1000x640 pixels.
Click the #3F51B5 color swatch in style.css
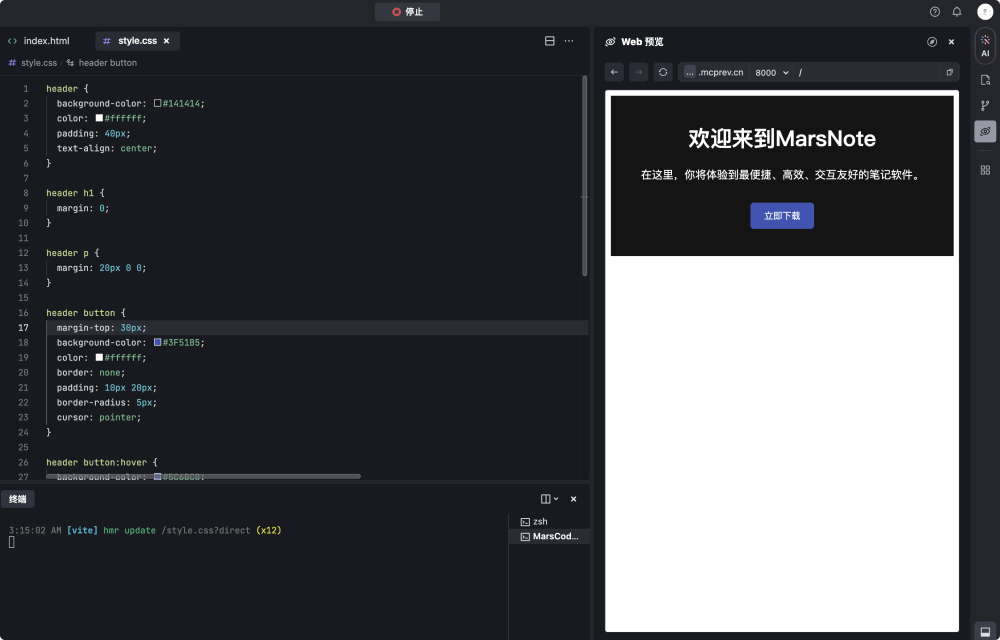[x=158, y=342]
